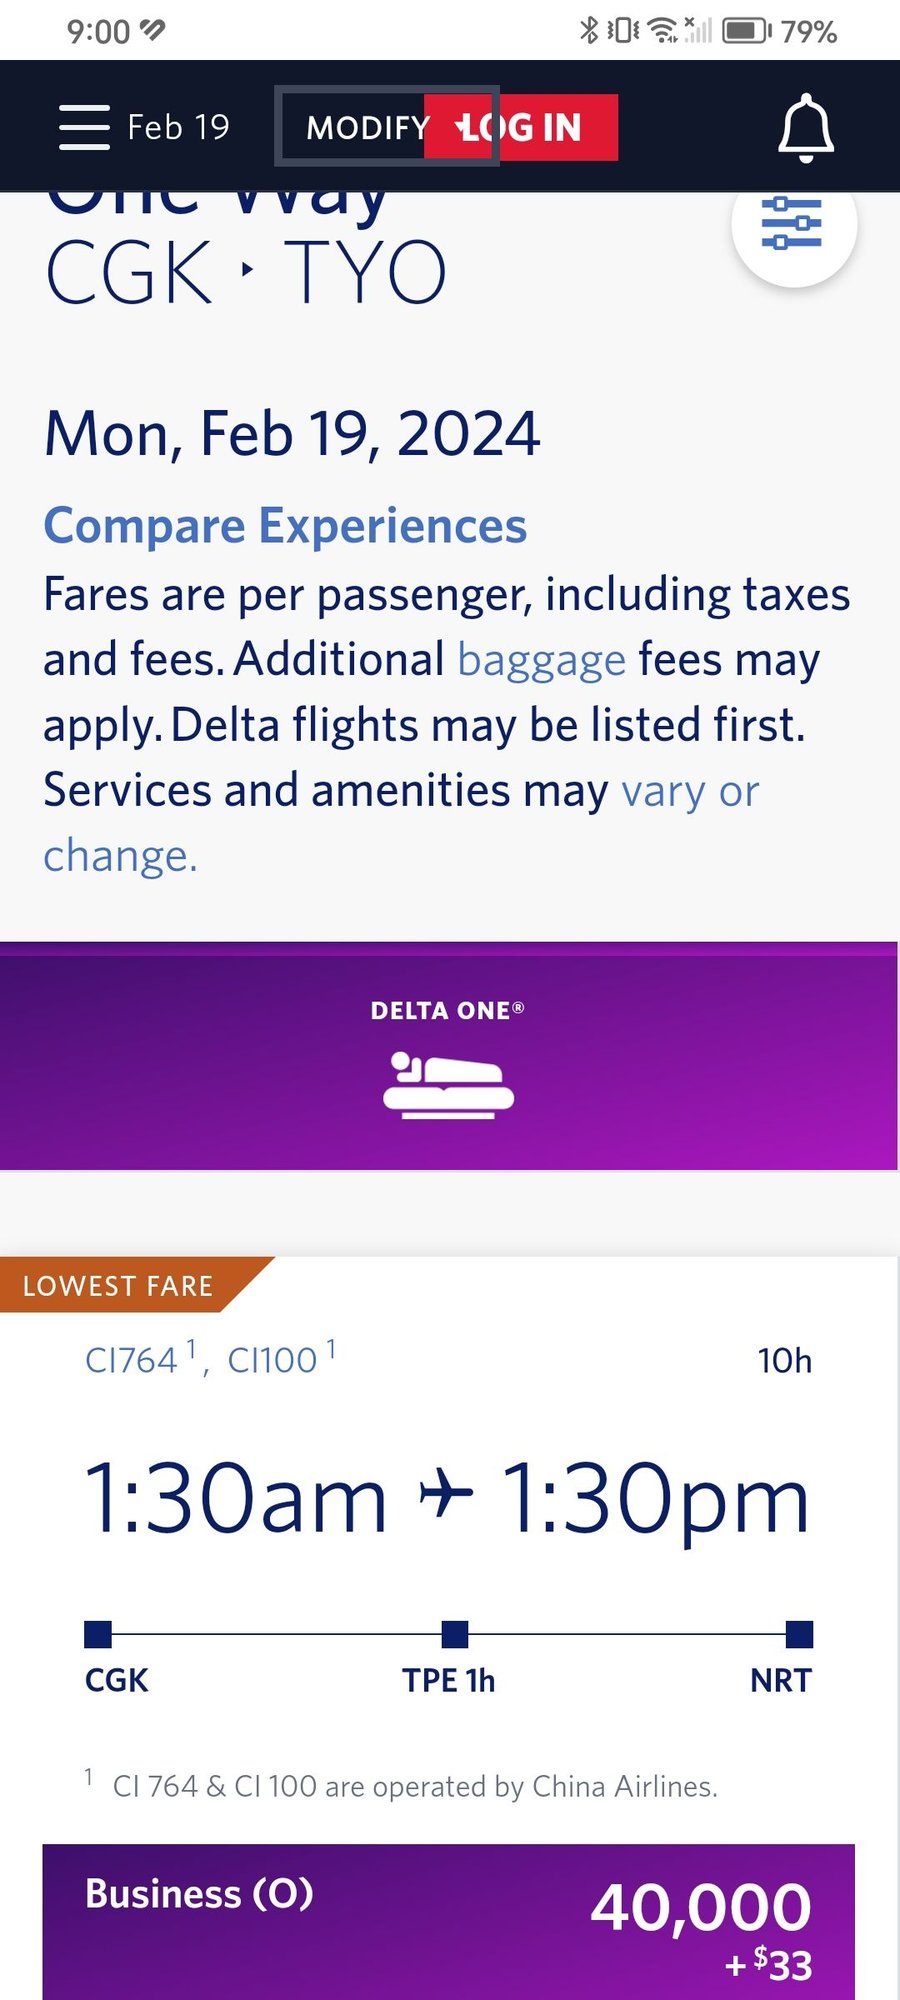This screenshot has width=900, height=2000.
Task: Open flight CI764 details link
Action: tap(132, 1360)
